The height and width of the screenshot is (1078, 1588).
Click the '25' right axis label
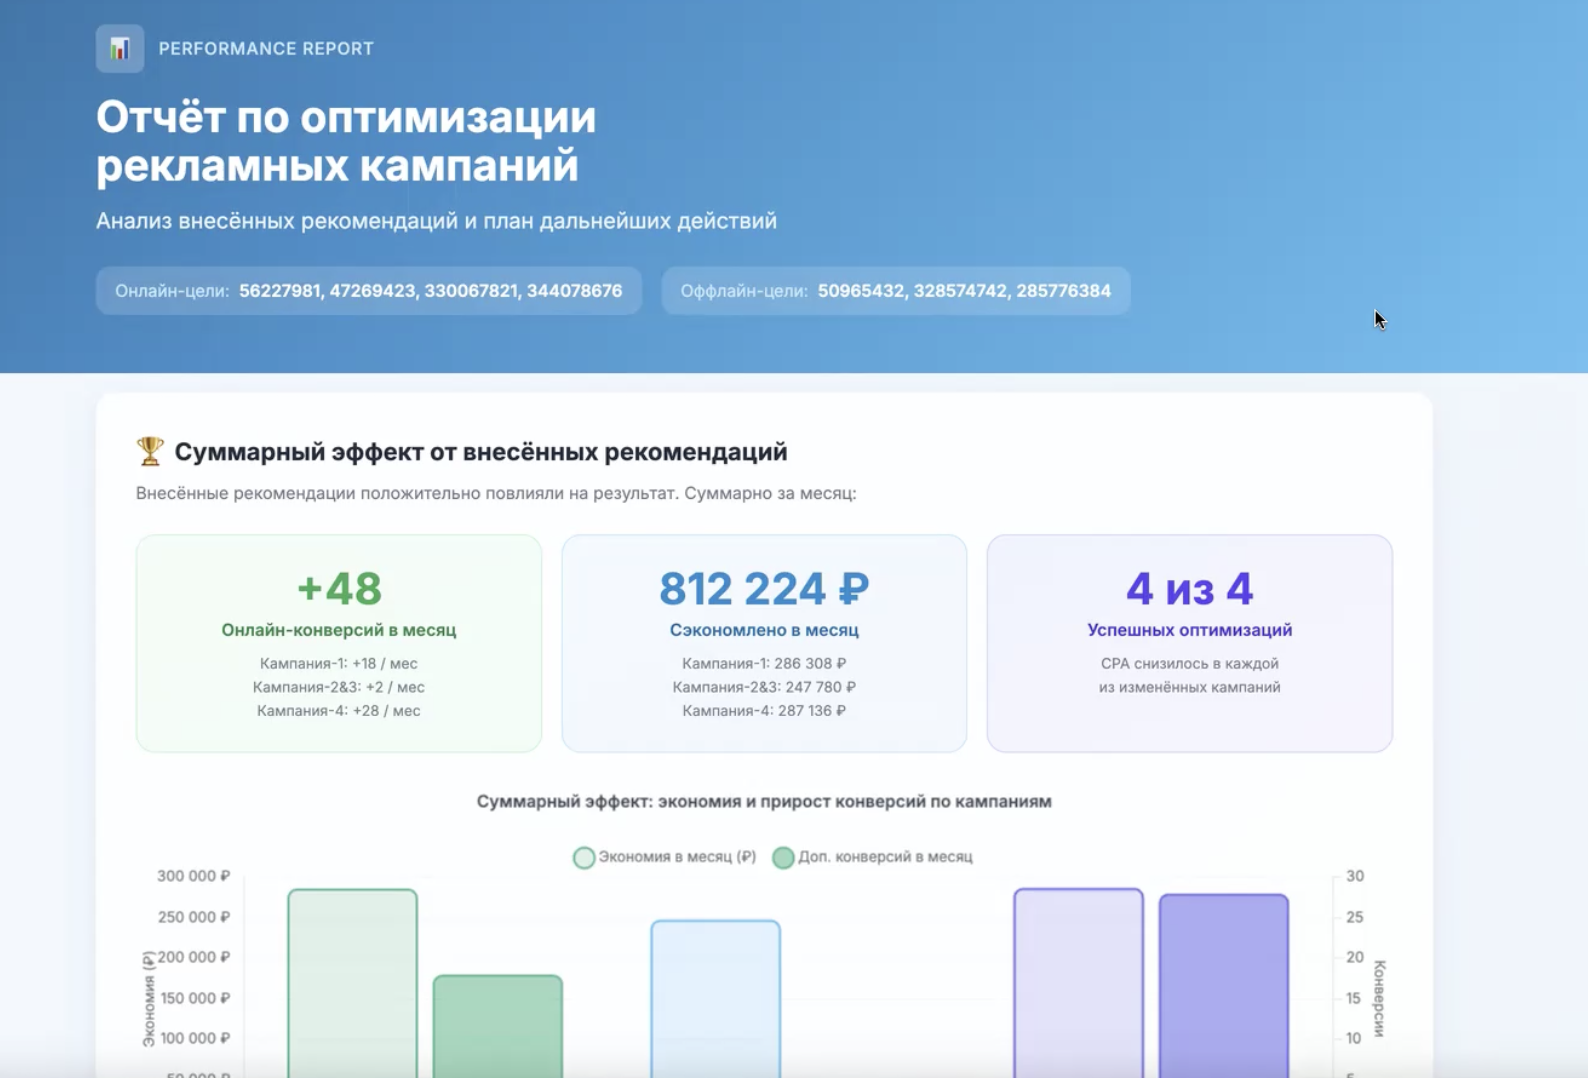point(1355,917)
